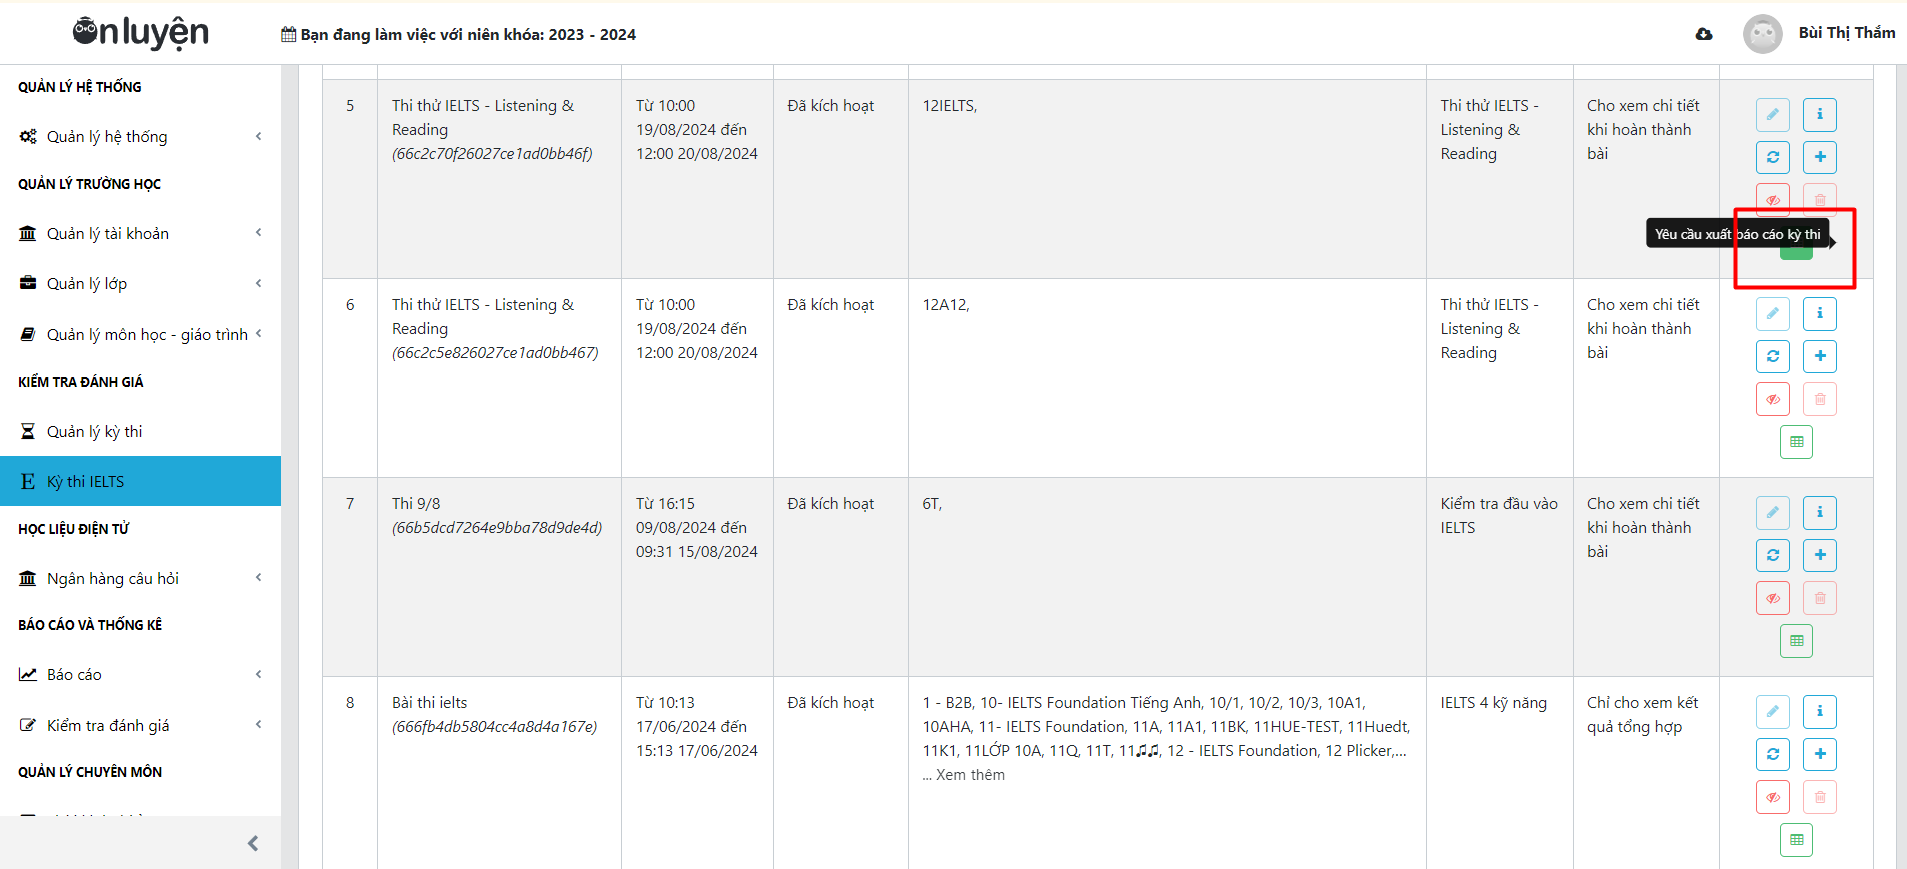
Task: Open Kỳ thi IELTS menu item
Action: 140,481
